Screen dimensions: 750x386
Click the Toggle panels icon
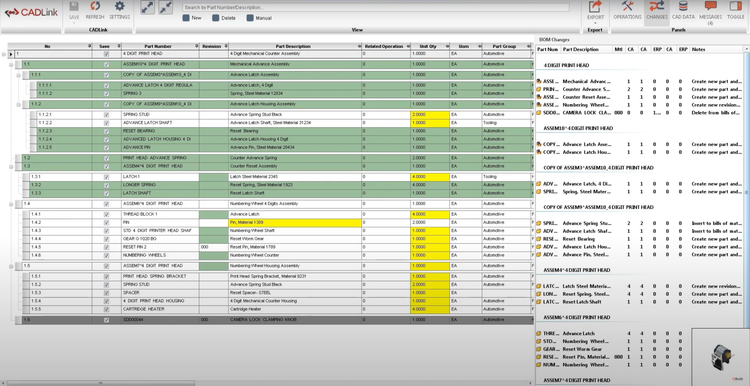(736, 7)
